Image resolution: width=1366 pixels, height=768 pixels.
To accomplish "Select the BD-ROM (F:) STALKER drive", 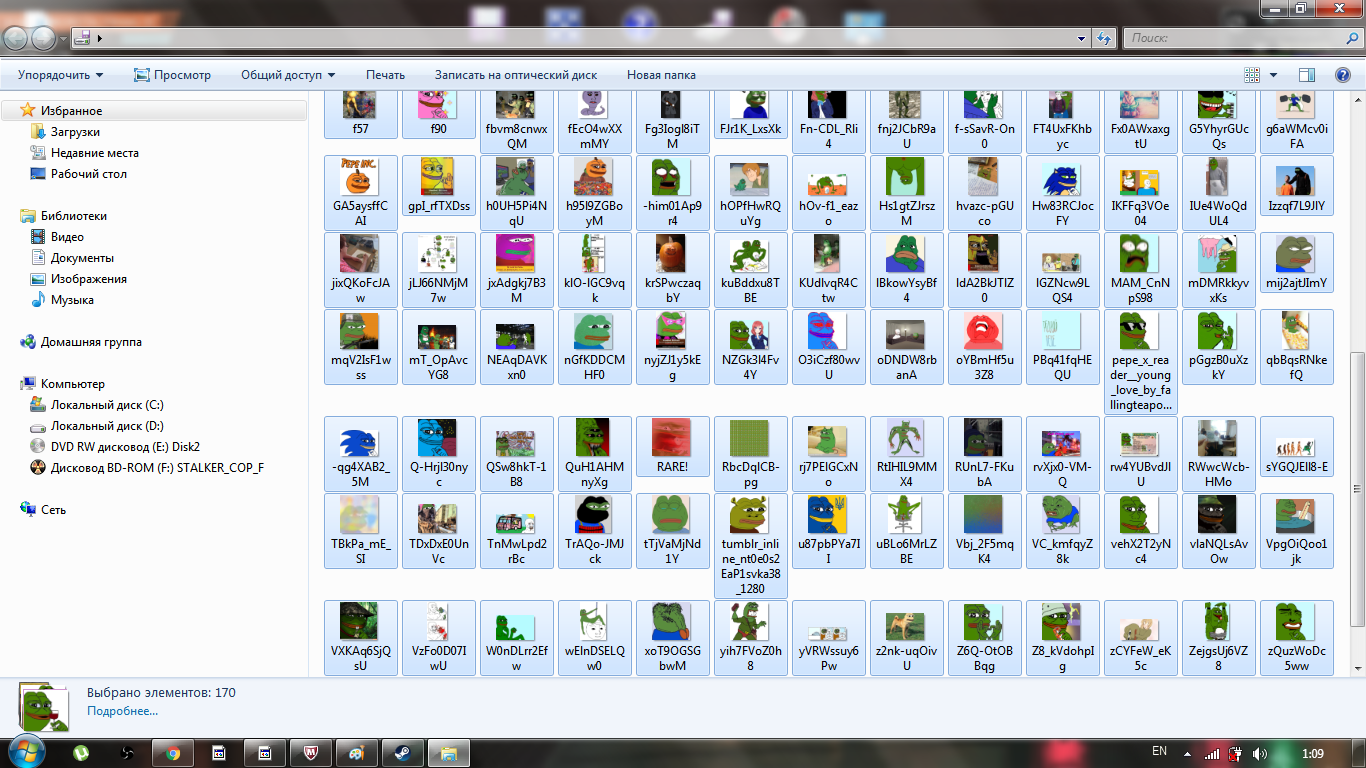I will click(157, 468).
